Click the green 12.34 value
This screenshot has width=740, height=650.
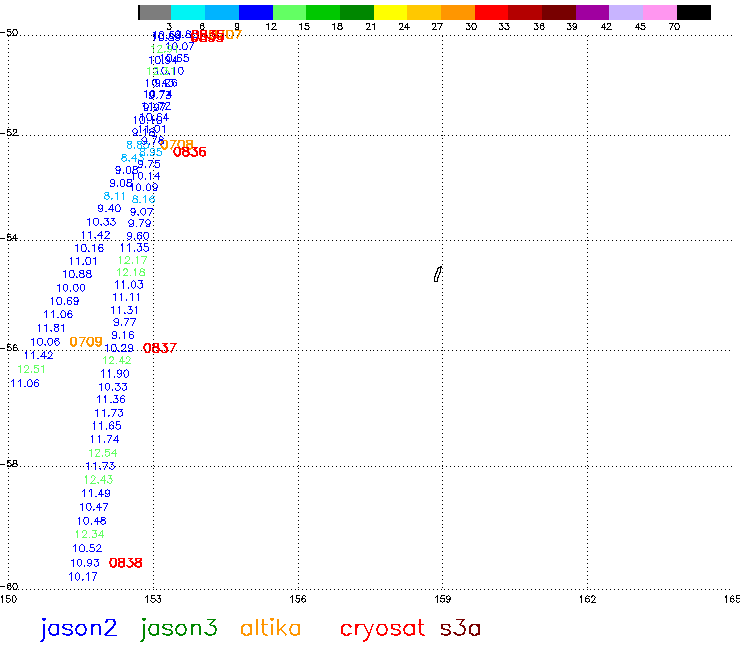coord(90,534)
